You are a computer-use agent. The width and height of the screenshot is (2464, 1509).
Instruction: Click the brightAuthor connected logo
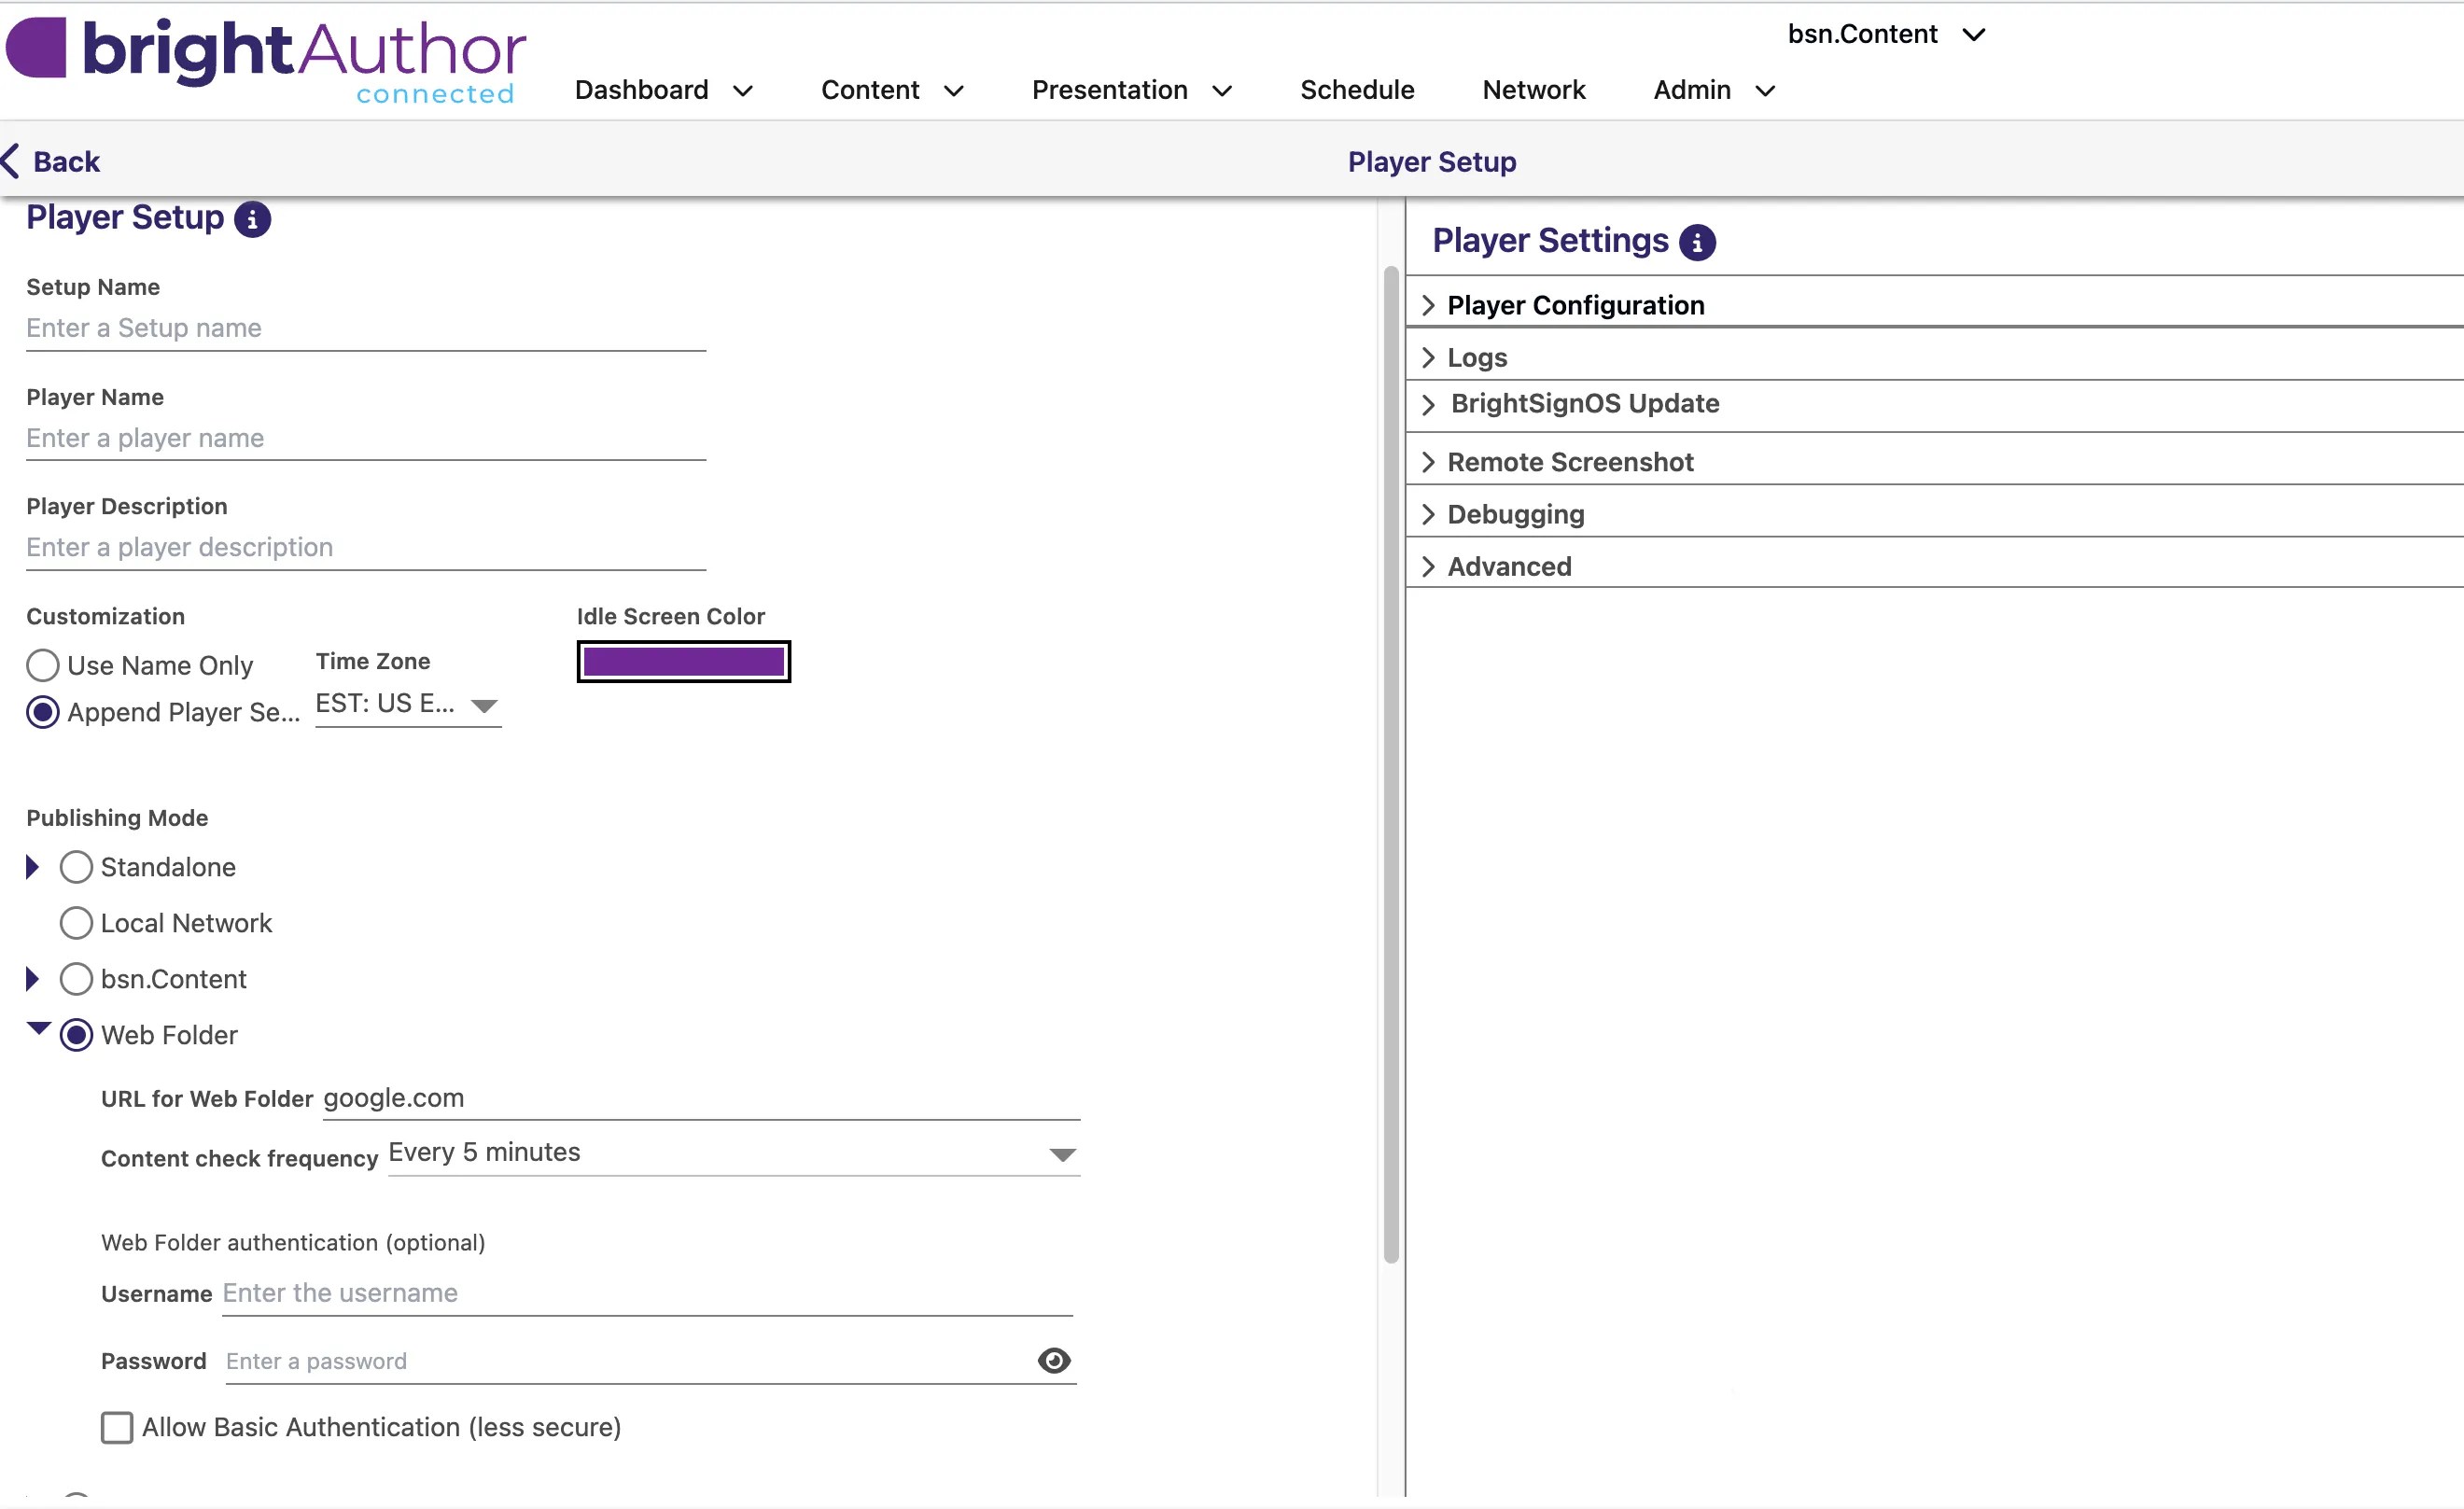click(x=266, y=60)
